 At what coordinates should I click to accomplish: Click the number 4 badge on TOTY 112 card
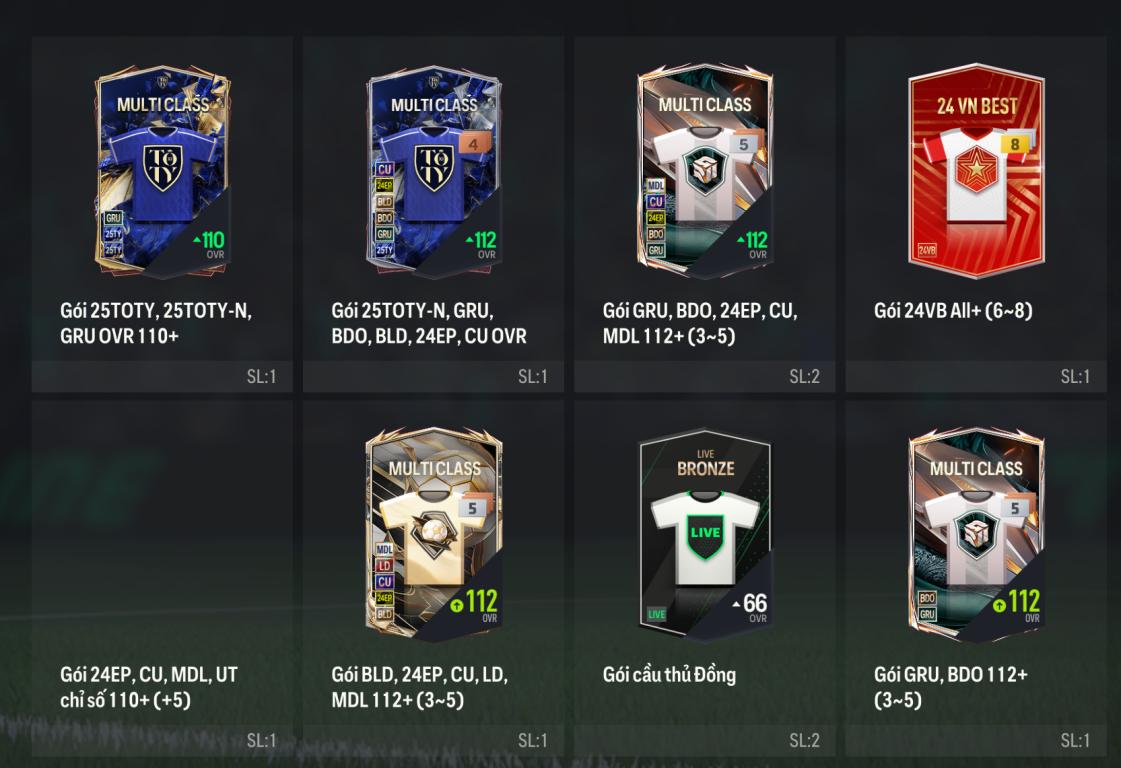[x=474, y=144]
